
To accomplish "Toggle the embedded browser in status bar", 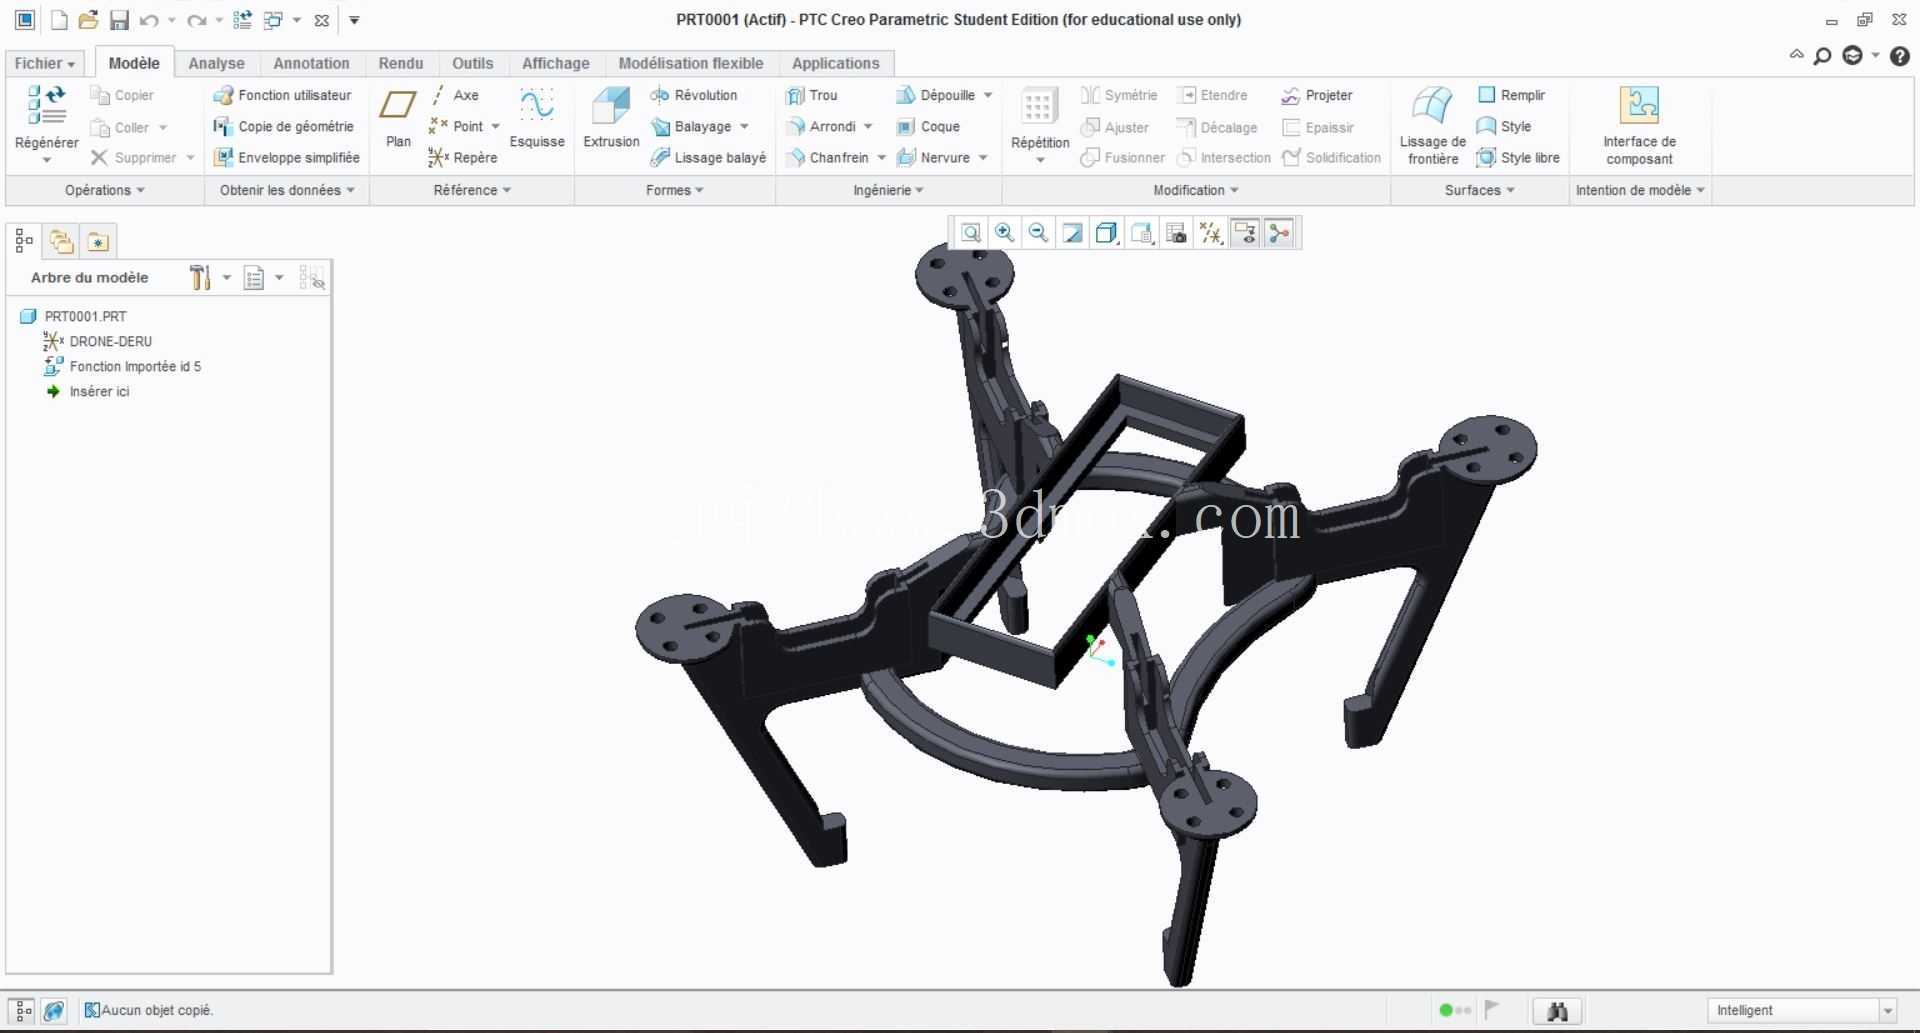I will point(54,1010).
